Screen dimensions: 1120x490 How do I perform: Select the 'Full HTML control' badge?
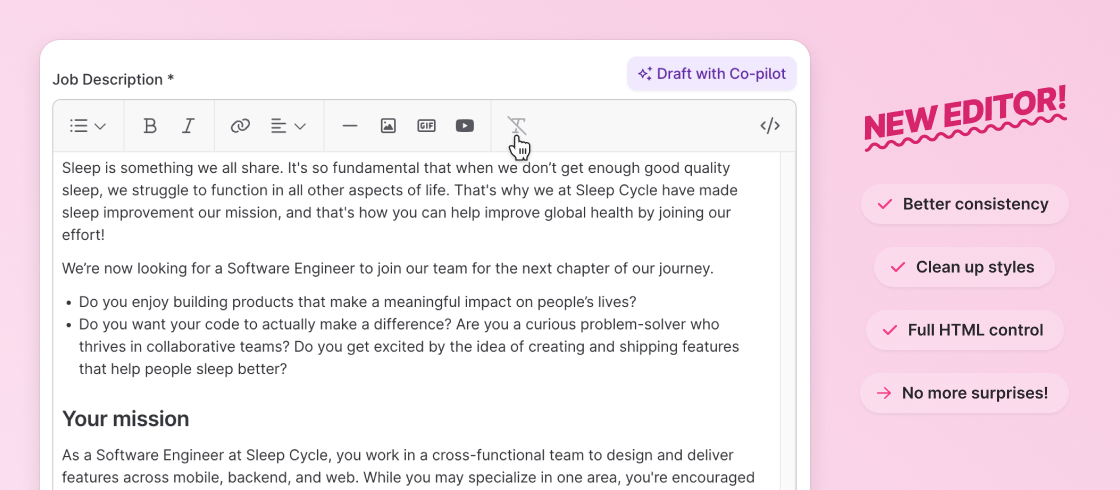tap(964, 330)
